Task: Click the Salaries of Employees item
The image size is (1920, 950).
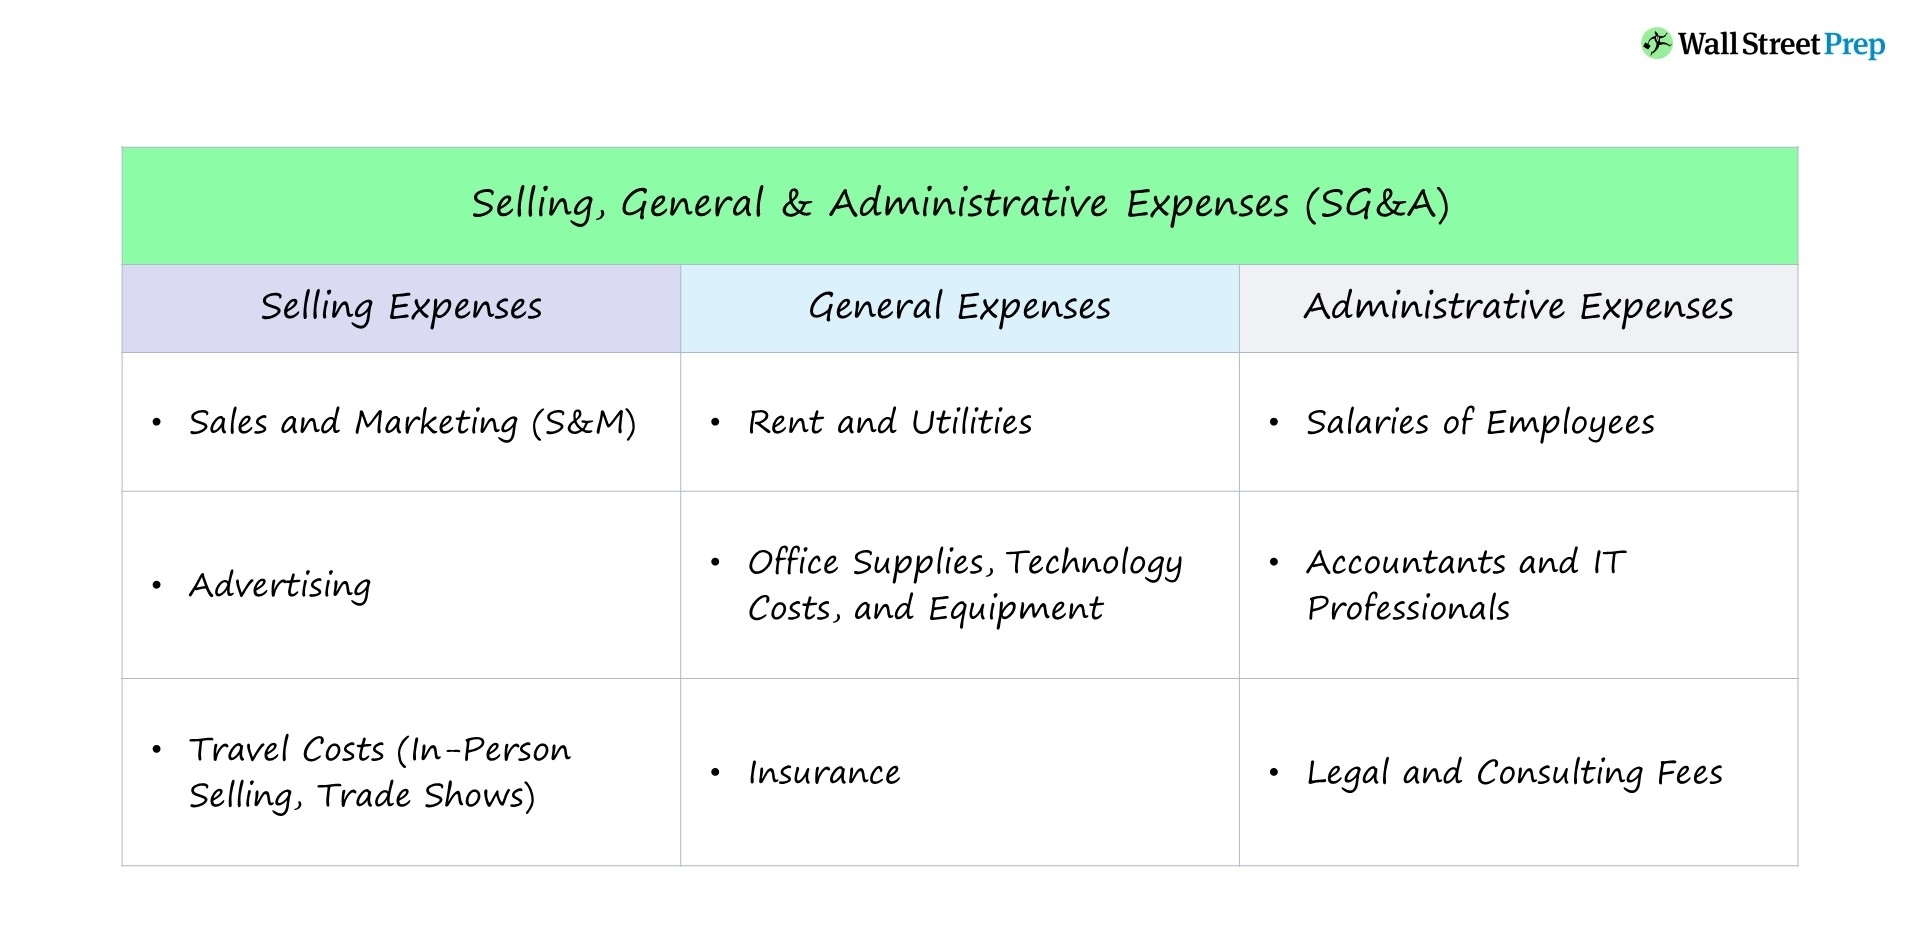Action: (1480, 422)
